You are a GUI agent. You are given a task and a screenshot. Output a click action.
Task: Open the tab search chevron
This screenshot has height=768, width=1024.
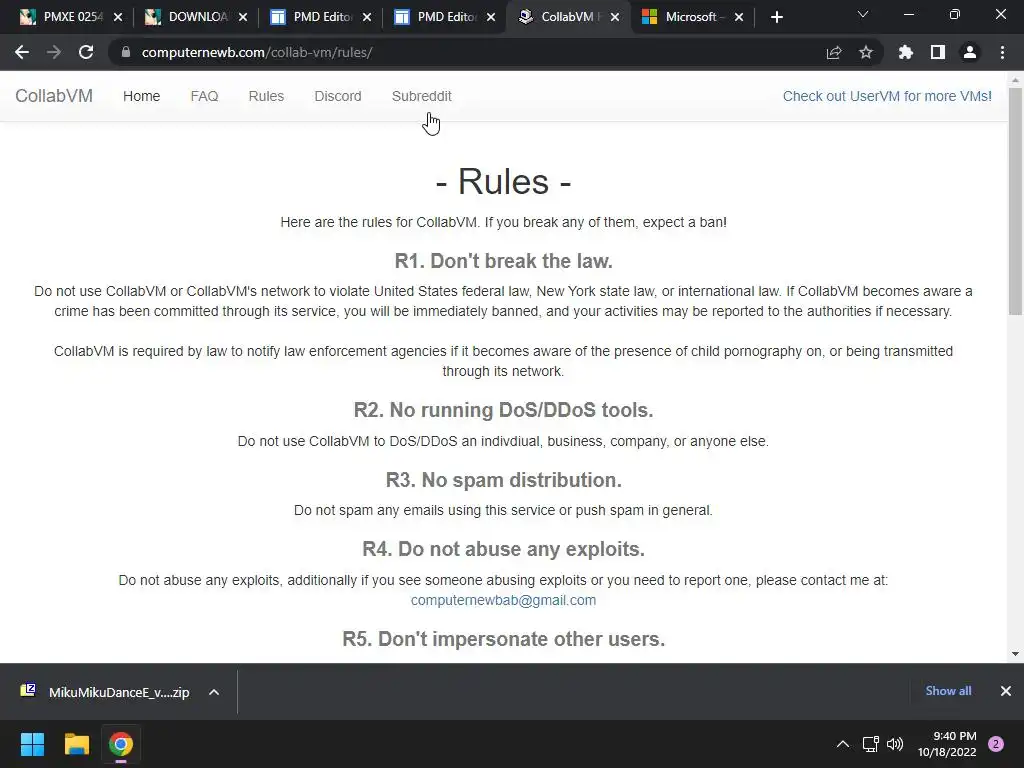(863, 14)
